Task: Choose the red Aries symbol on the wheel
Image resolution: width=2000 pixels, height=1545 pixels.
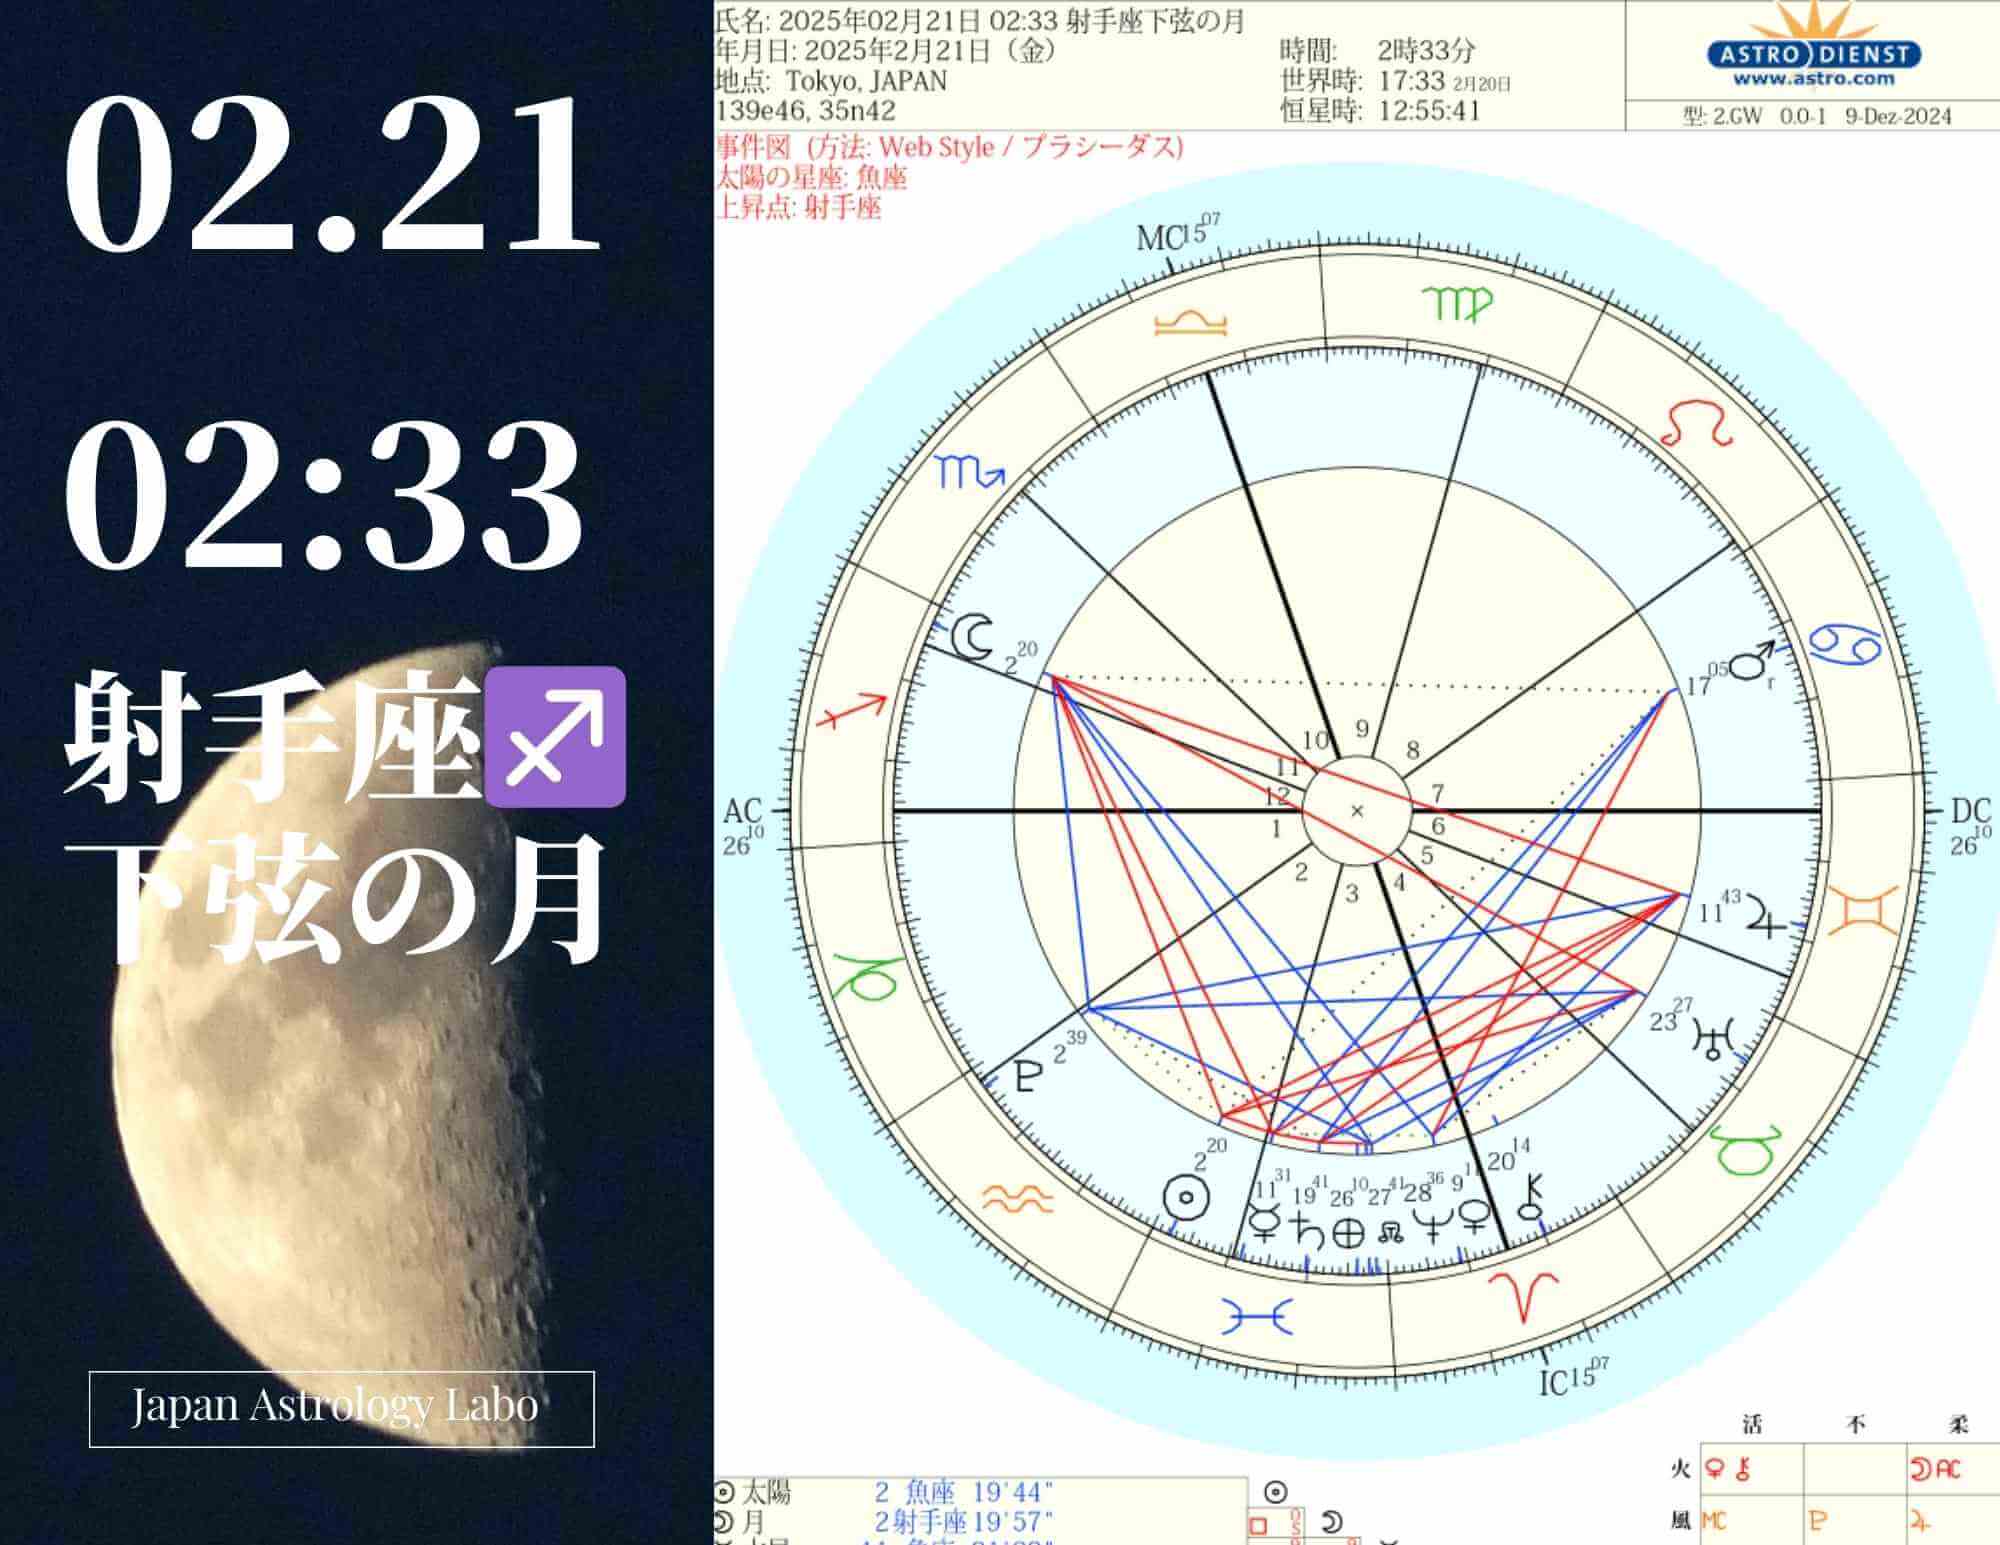Action: pyautogui.click(x=1522, y=1296)
